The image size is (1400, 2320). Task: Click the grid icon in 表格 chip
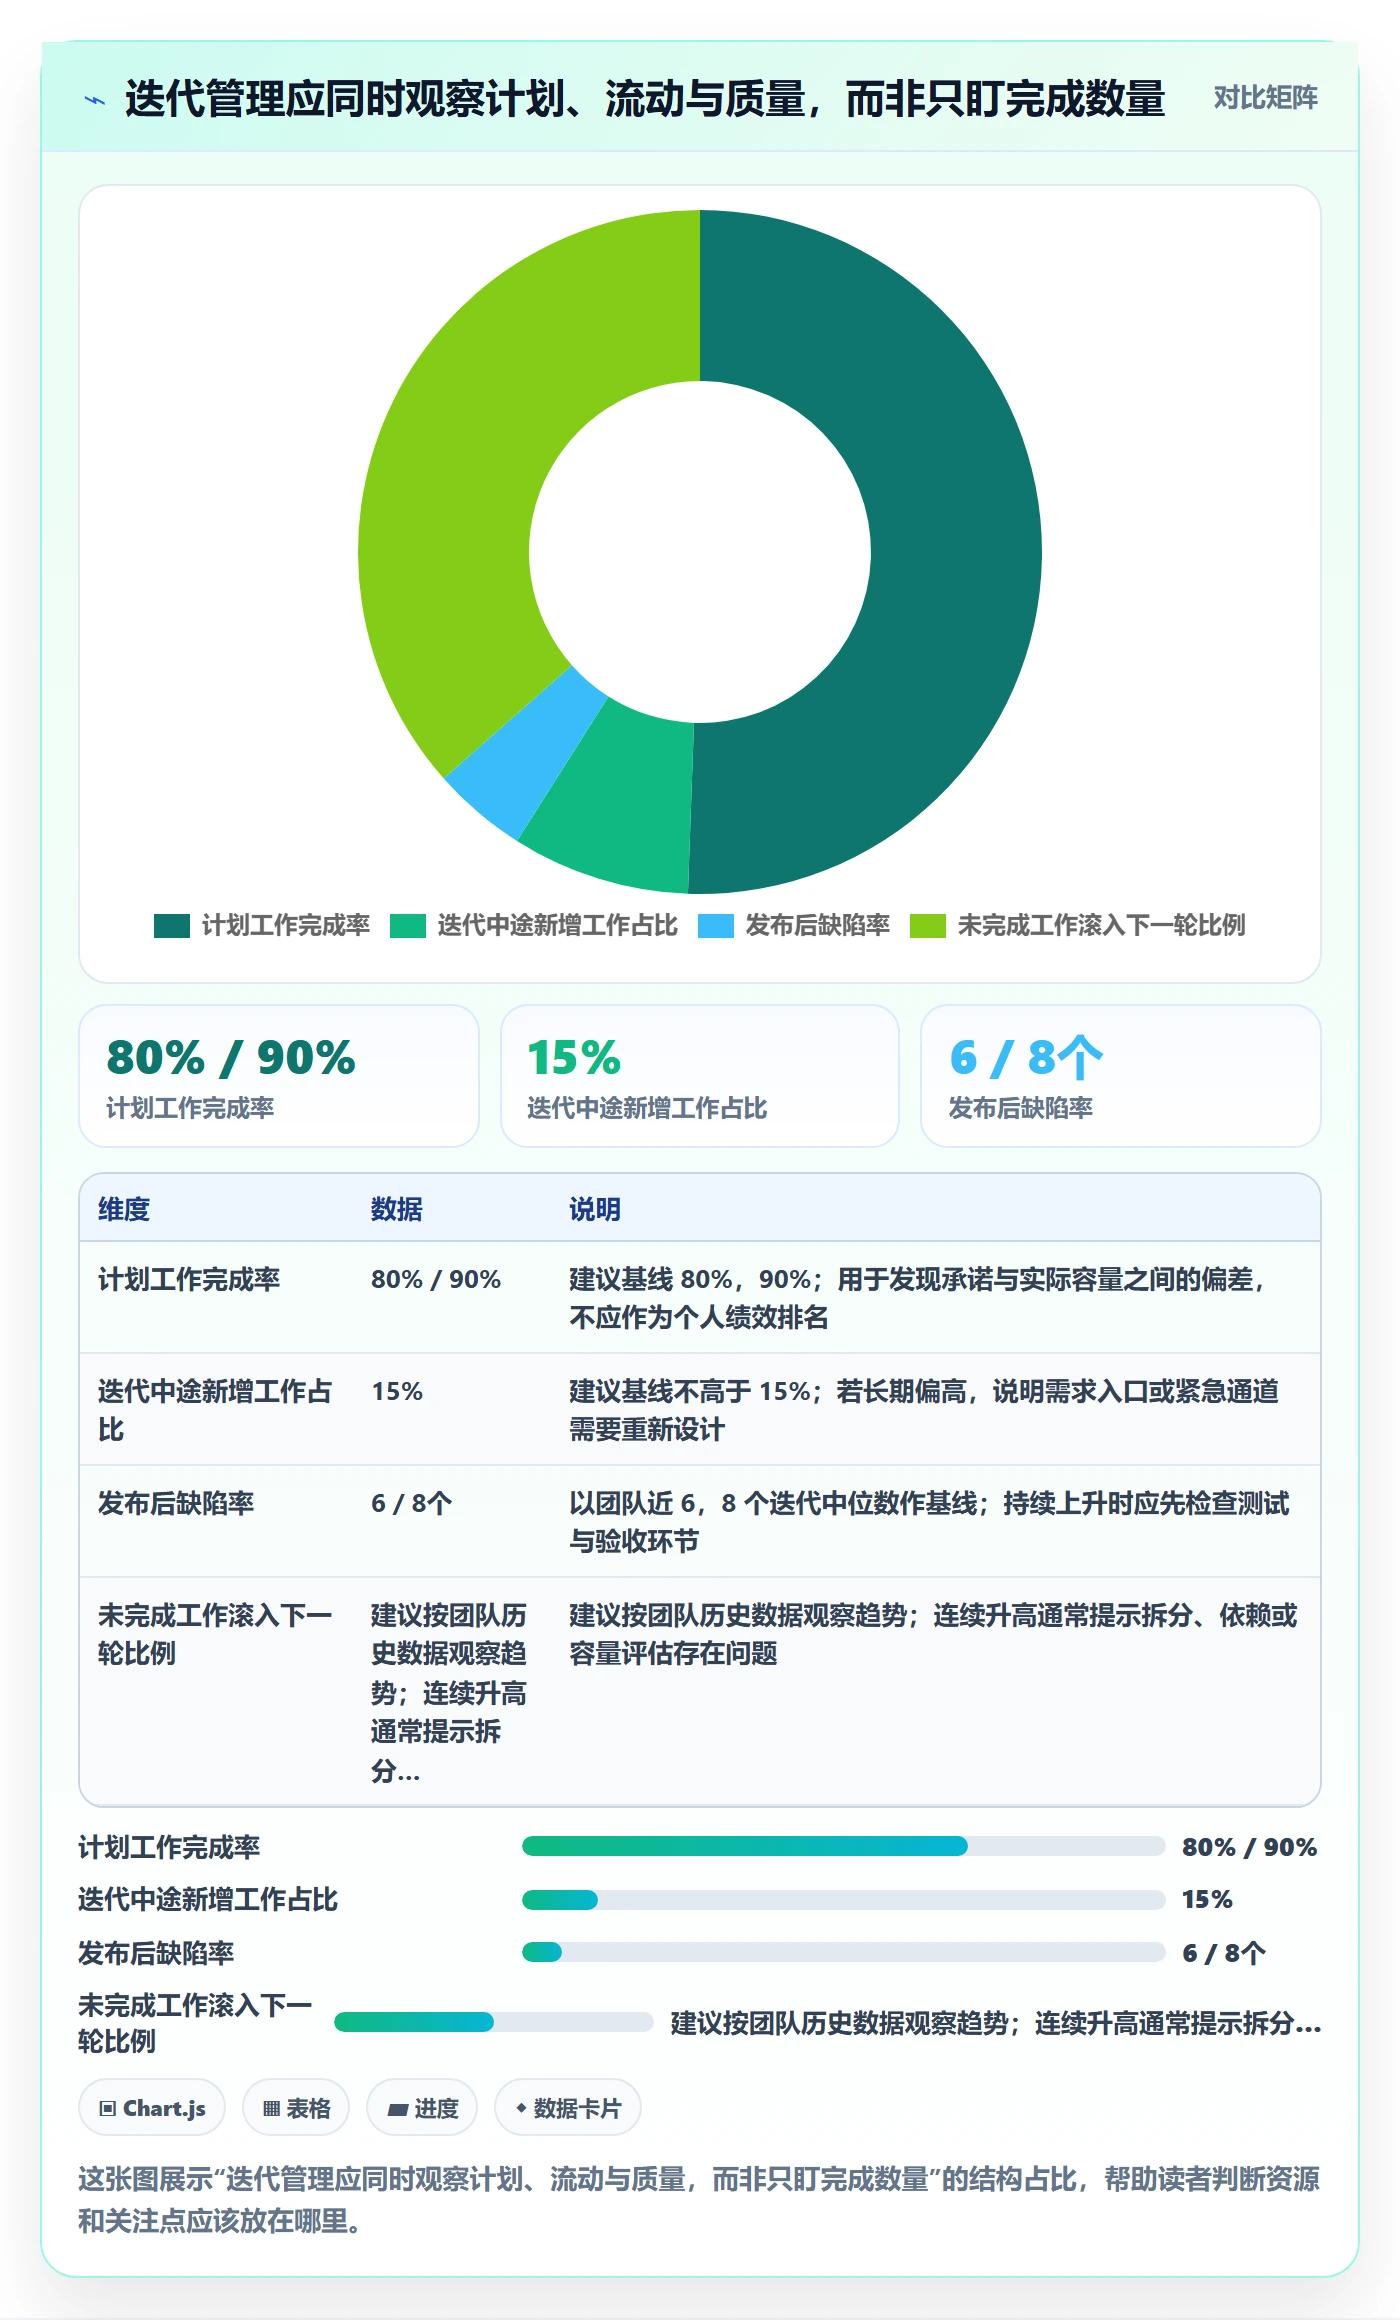(271, 2109)
